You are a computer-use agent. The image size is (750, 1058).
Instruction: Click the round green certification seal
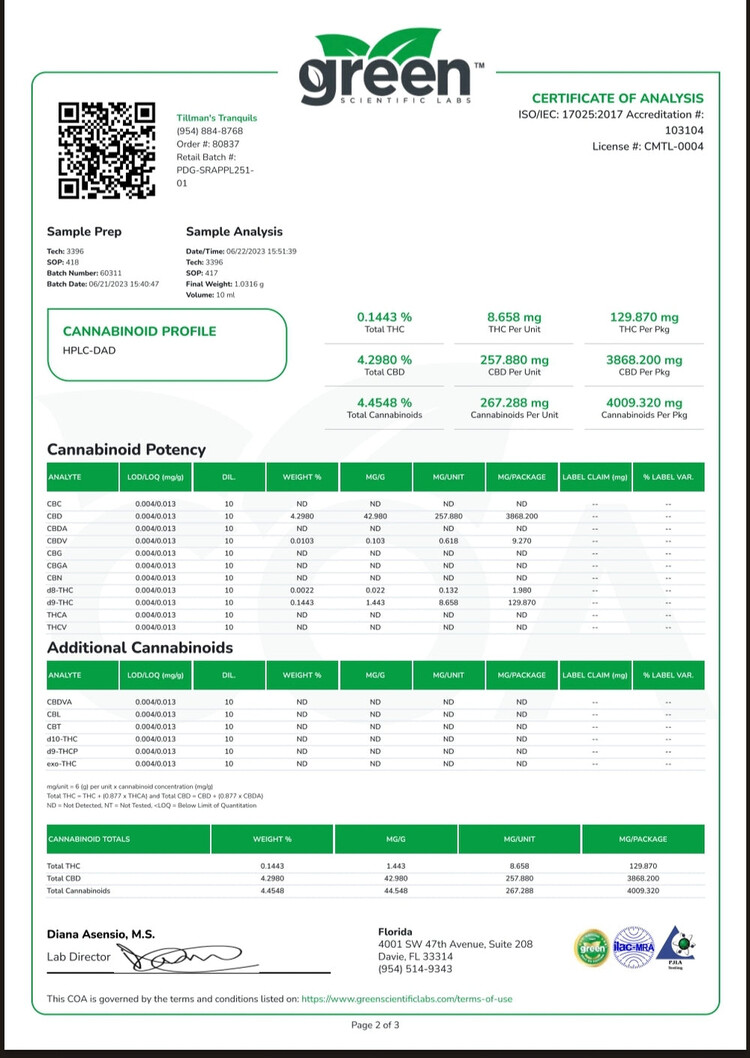click(x=591, y=947)
